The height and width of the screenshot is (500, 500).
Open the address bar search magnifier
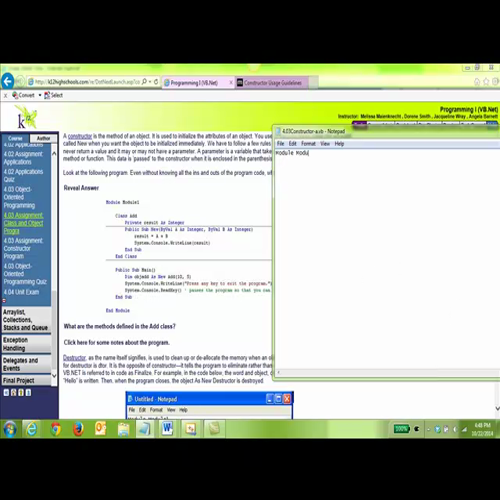click(144, 81)
